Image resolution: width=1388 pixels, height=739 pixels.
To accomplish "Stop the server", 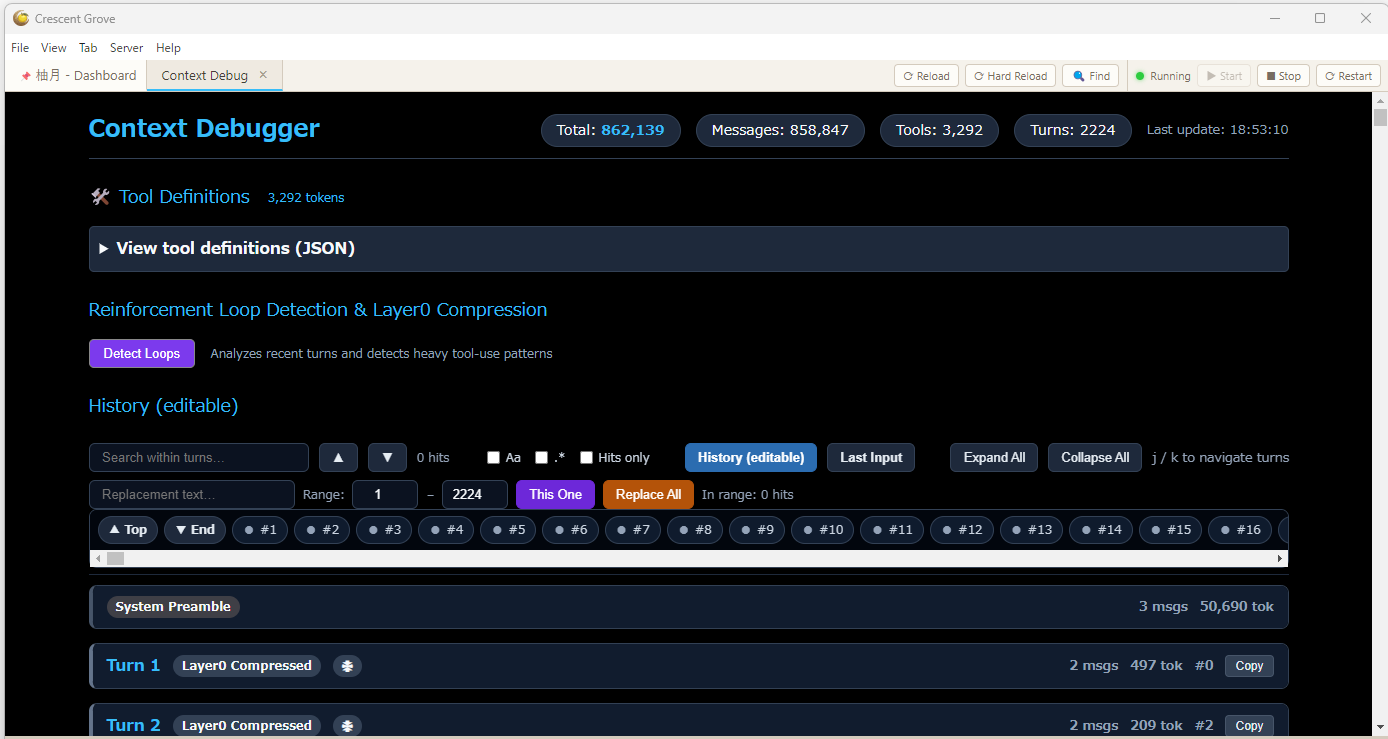I will coord(1283,76).
